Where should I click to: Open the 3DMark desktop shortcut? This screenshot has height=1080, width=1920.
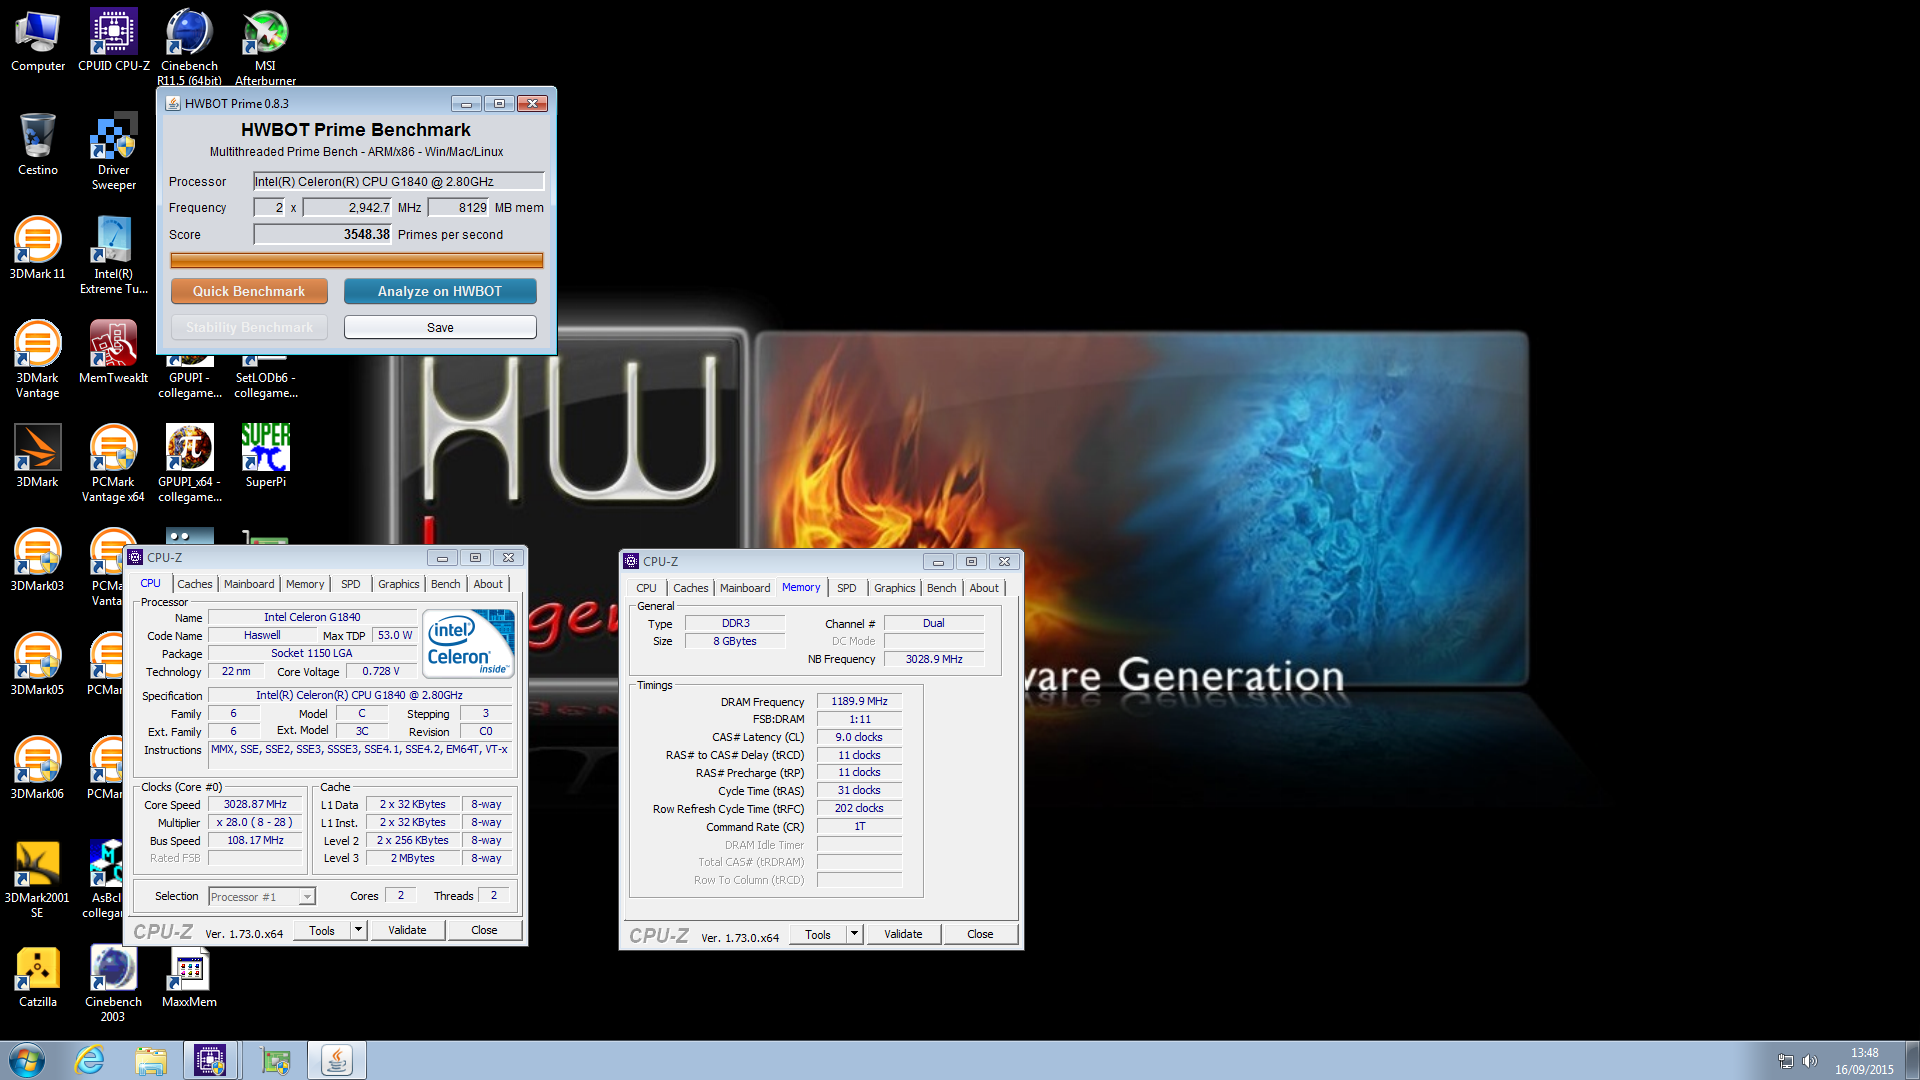pos(38,457)
